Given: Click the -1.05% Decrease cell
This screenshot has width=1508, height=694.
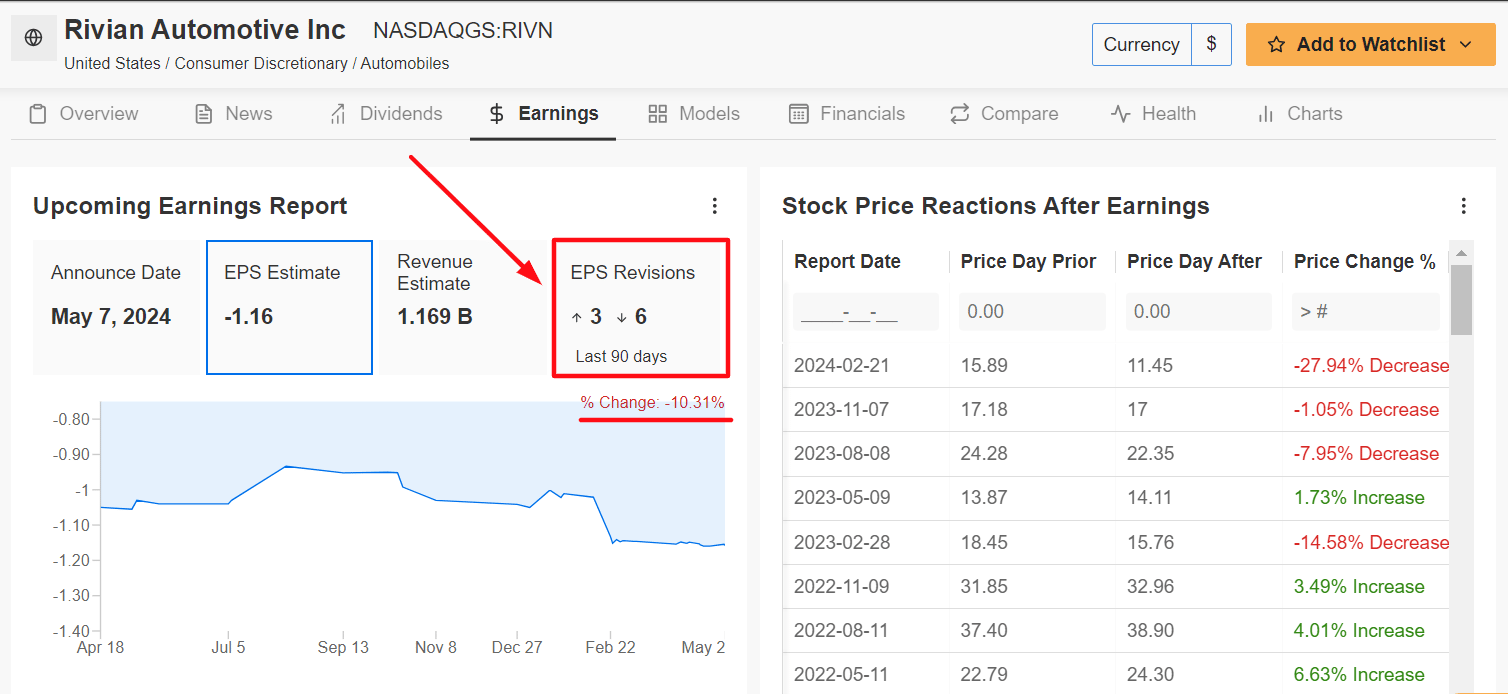Looking at the screenshot, I should click(x=1366, y=410).
